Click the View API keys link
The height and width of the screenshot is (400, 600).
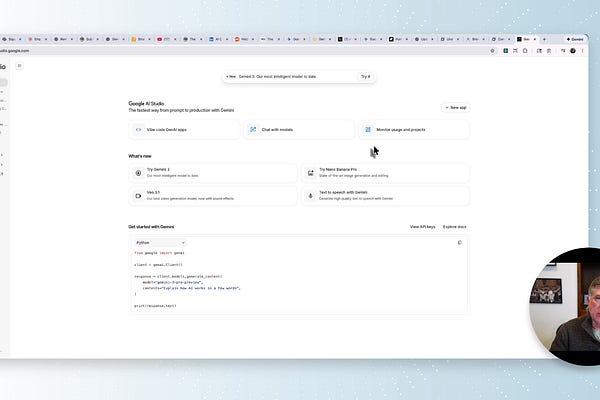coord(422,227)
